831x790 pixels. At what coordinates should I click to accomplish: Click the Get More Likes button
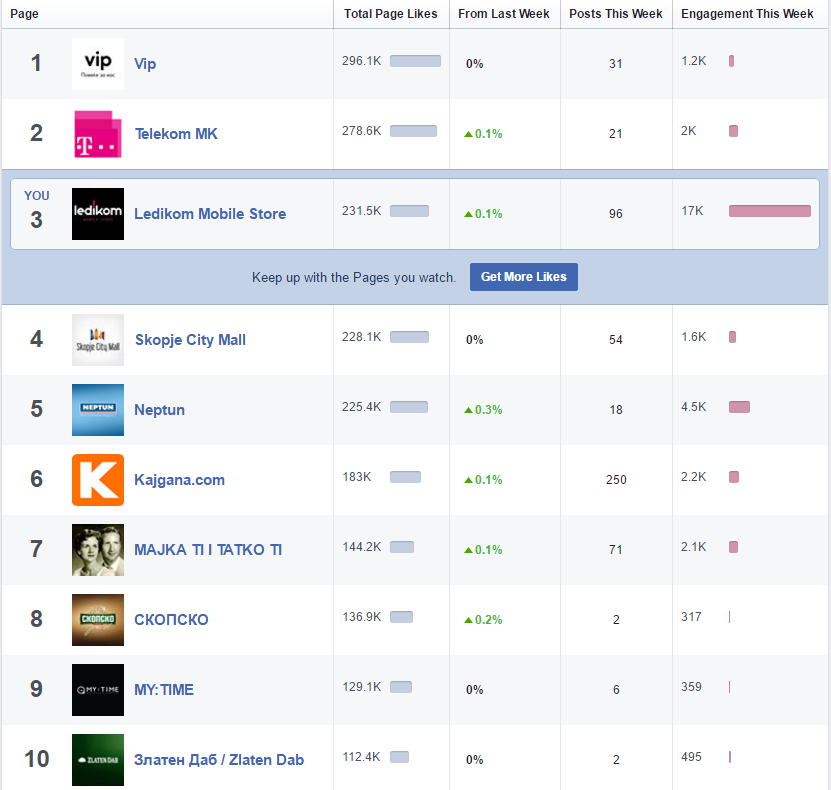(524, 277)
